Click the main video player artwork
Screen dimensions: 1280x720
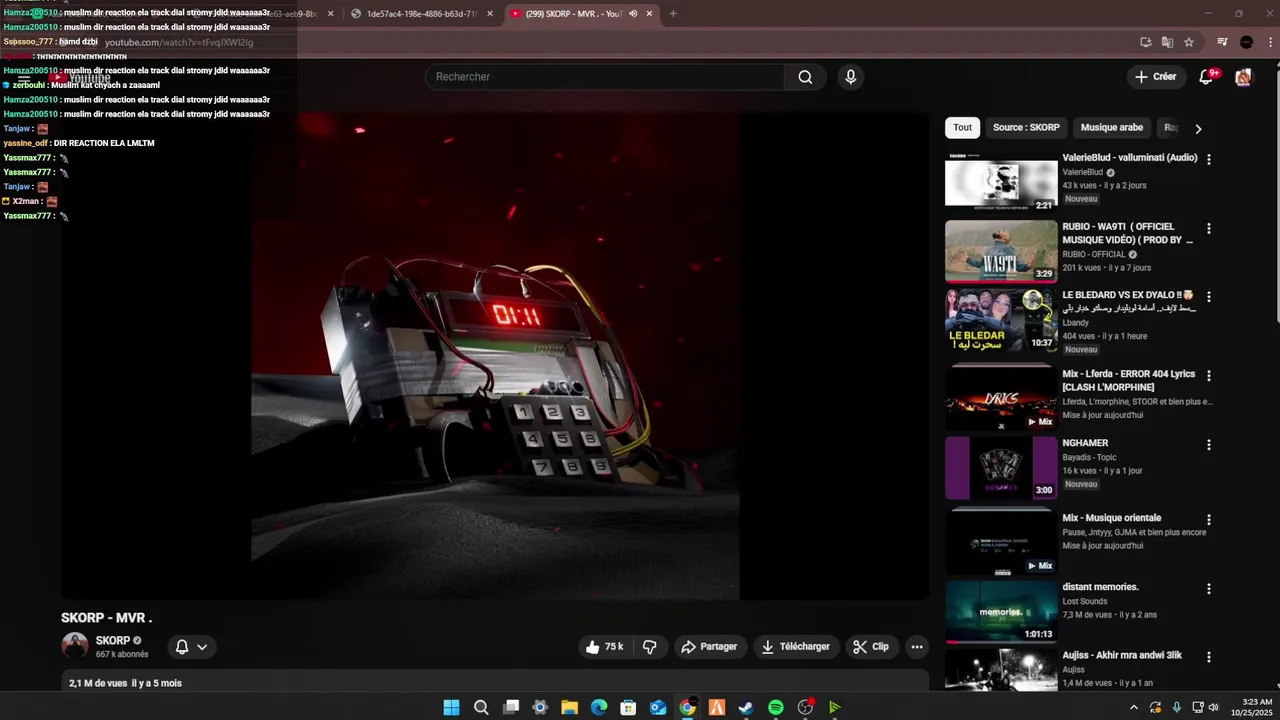(x=495, y=355)
